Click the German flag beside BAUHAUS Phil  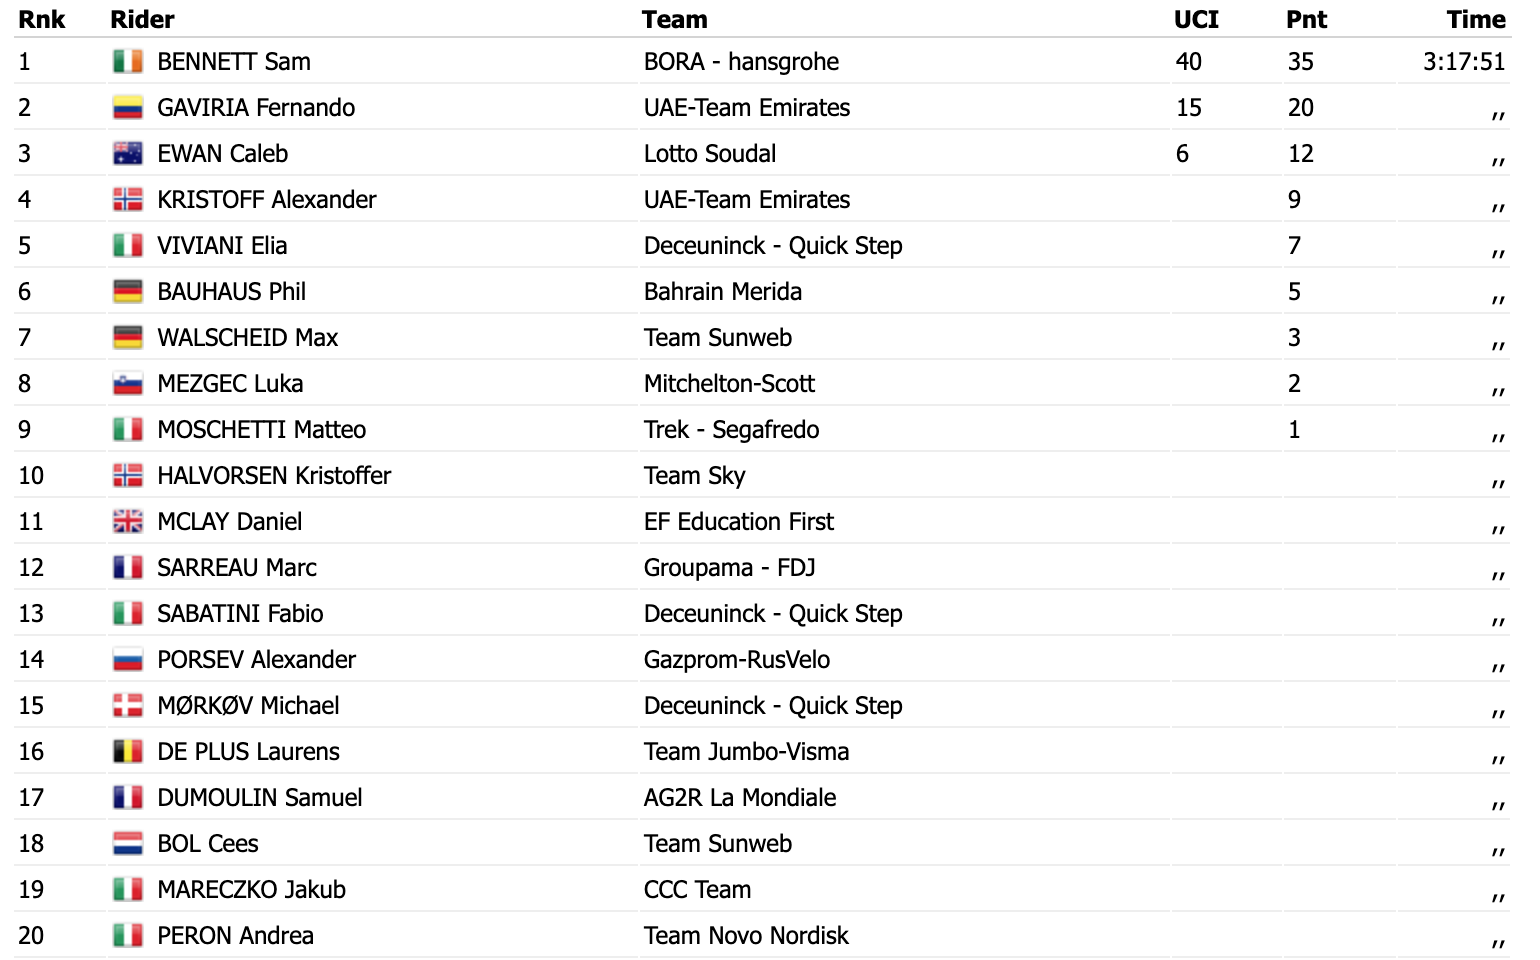(x=128, y=292)
